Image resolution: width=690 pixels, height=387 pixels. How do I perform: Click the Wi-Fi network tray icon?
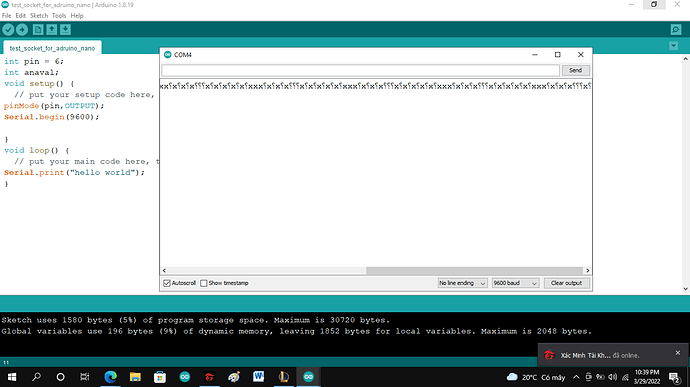coord(625,377)
